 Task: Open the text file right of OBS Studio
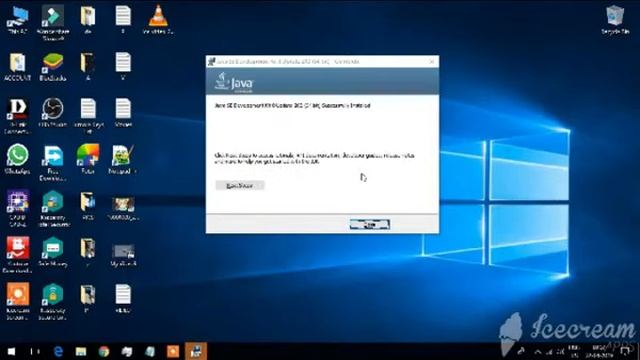tap(88, 116)
